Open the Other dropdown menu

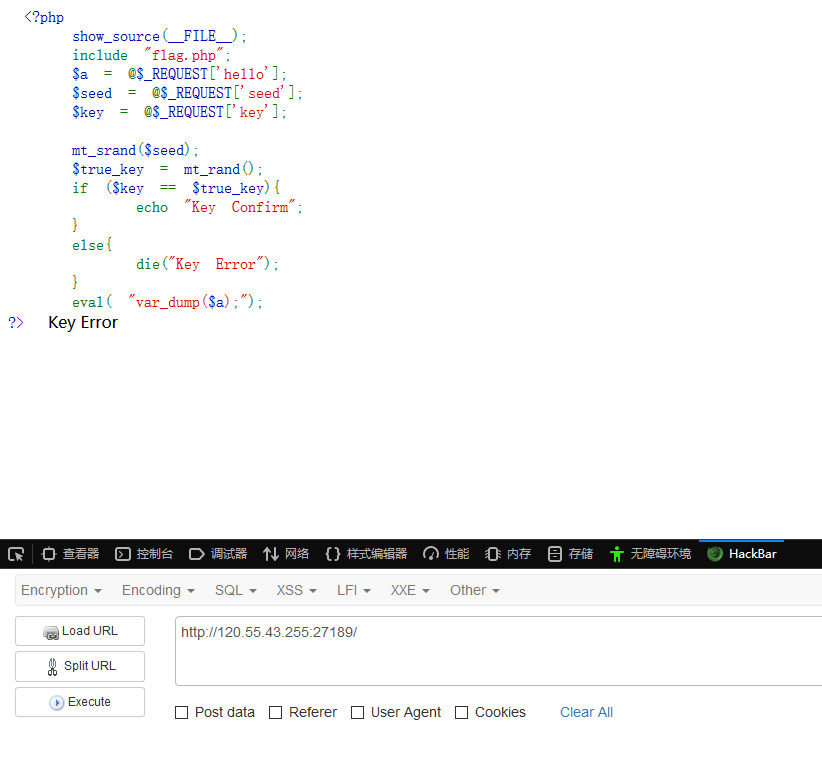coord(475,590)
